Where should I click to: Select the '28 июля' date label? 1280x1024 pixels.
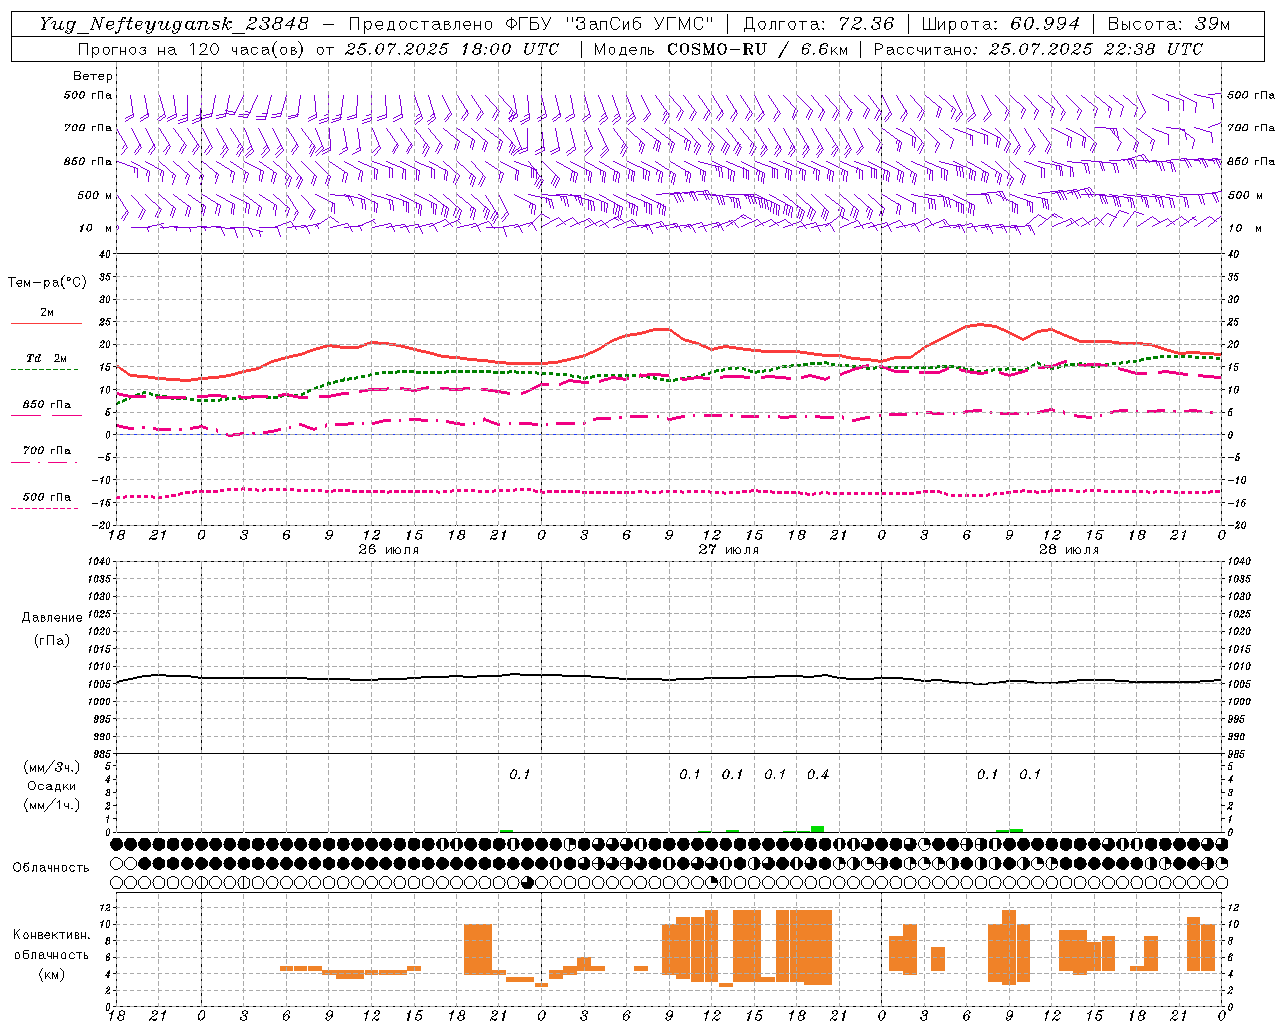tap(1069, 550)
